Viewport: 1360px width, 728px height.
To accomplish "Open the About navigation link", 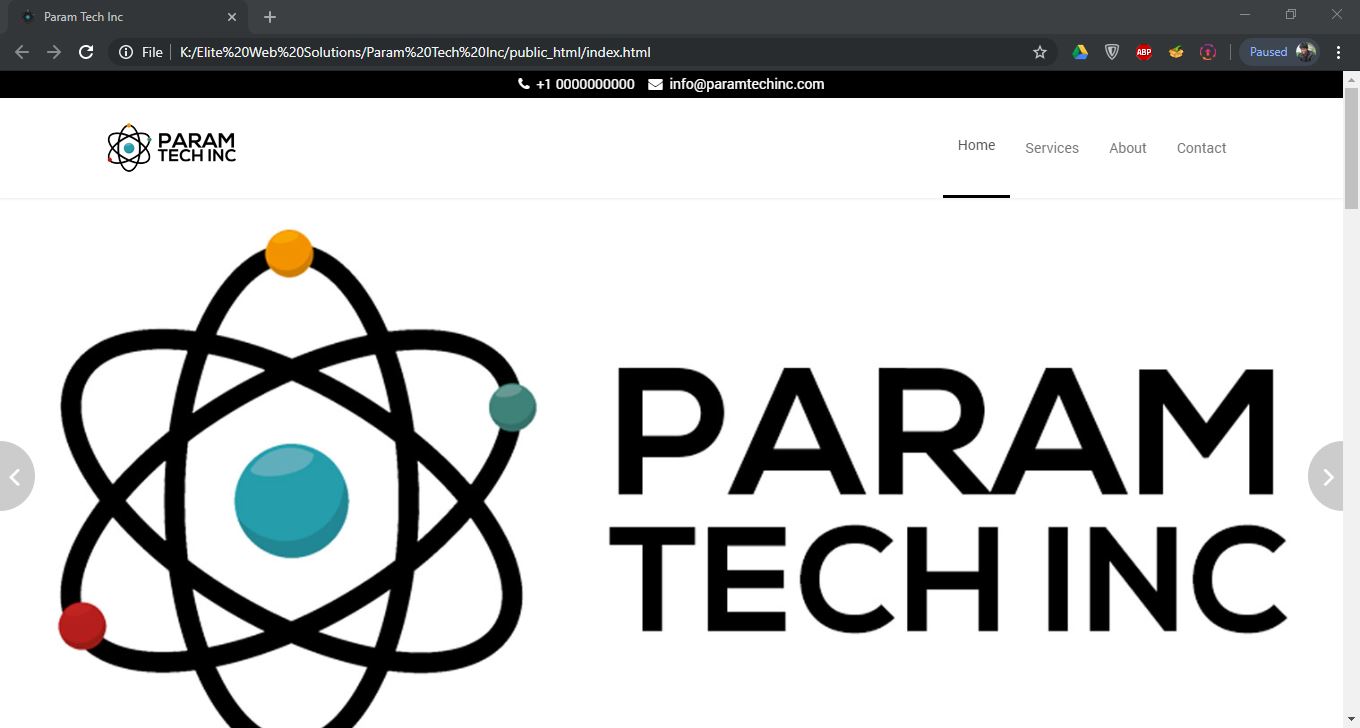I will pos(1128,148).
